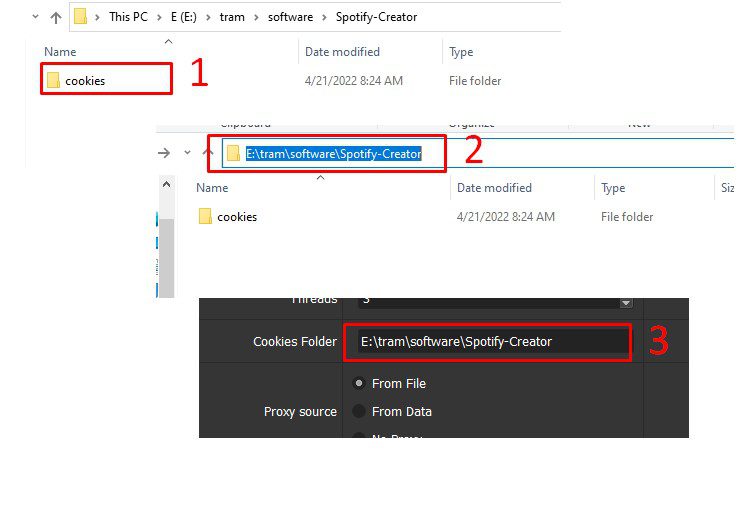741x513 pixels.
Task: Select 'E (E:)' breadcrumb segment
Action: [183, 17]
